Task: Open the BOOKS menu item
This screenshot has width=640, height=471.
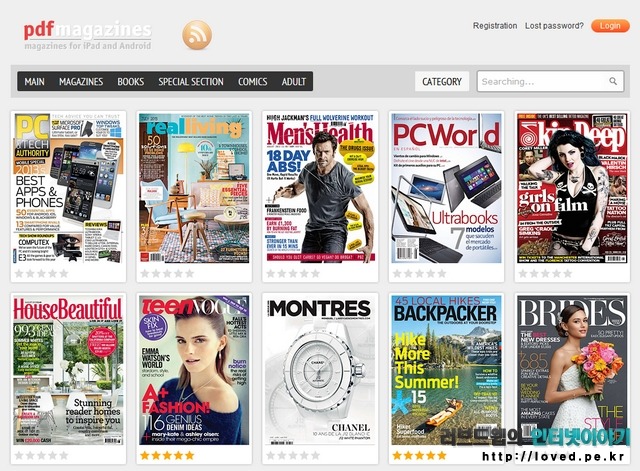Action: [131, 82]
